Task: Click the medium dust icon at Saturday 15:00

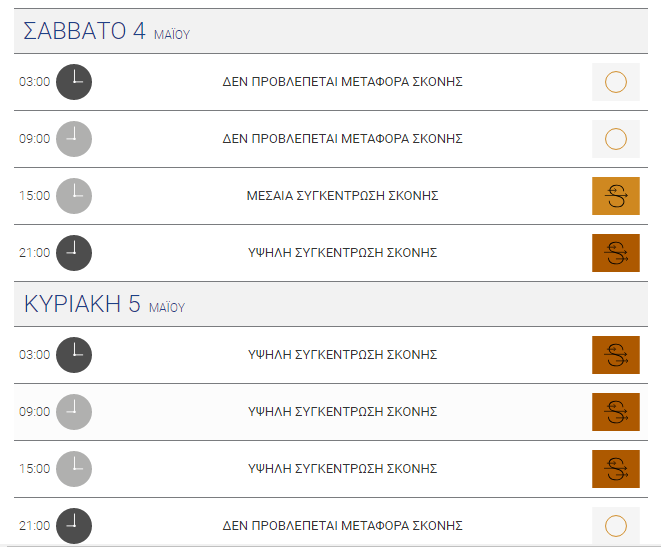Action: pyautogui.click(x=616, y=196)
